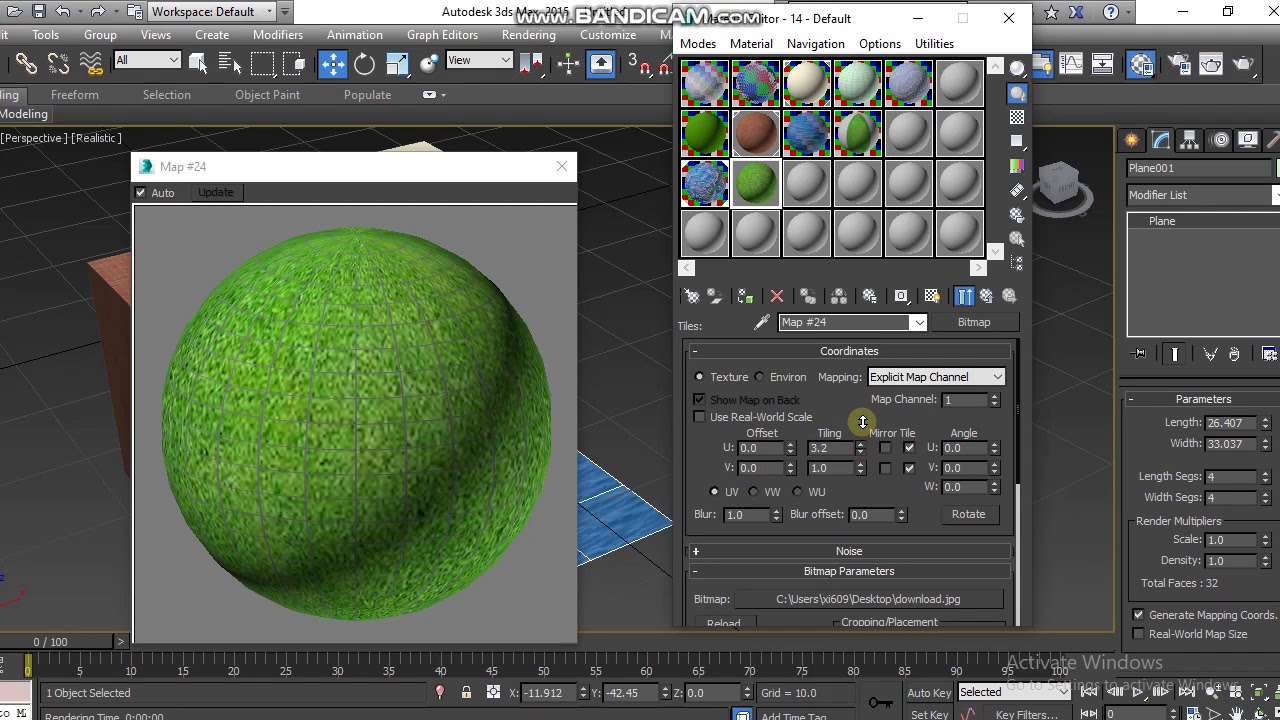
Task: Open the Modifiers menu
Action: [x=278, y=35]
